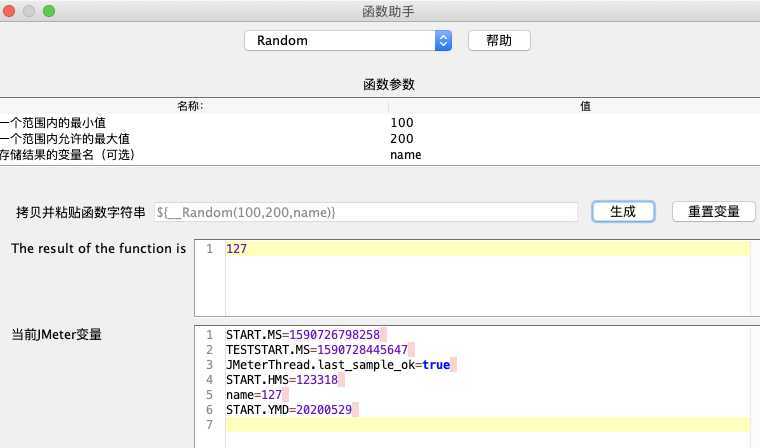Click the START.YMD=20200529 variable line
This screenshot has width=760, height=448.
click(289, 410)
